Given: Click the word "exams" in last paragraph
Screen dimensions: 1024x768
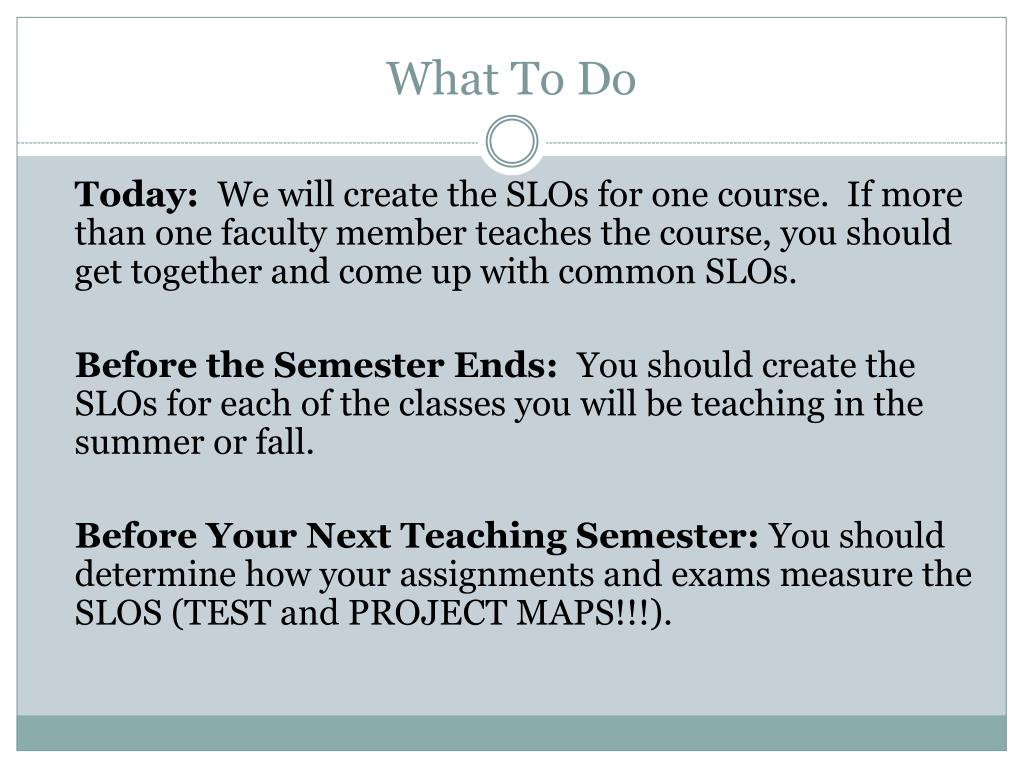Looking at the screenshot, I should pyautogui.click(x=726, y=576).
